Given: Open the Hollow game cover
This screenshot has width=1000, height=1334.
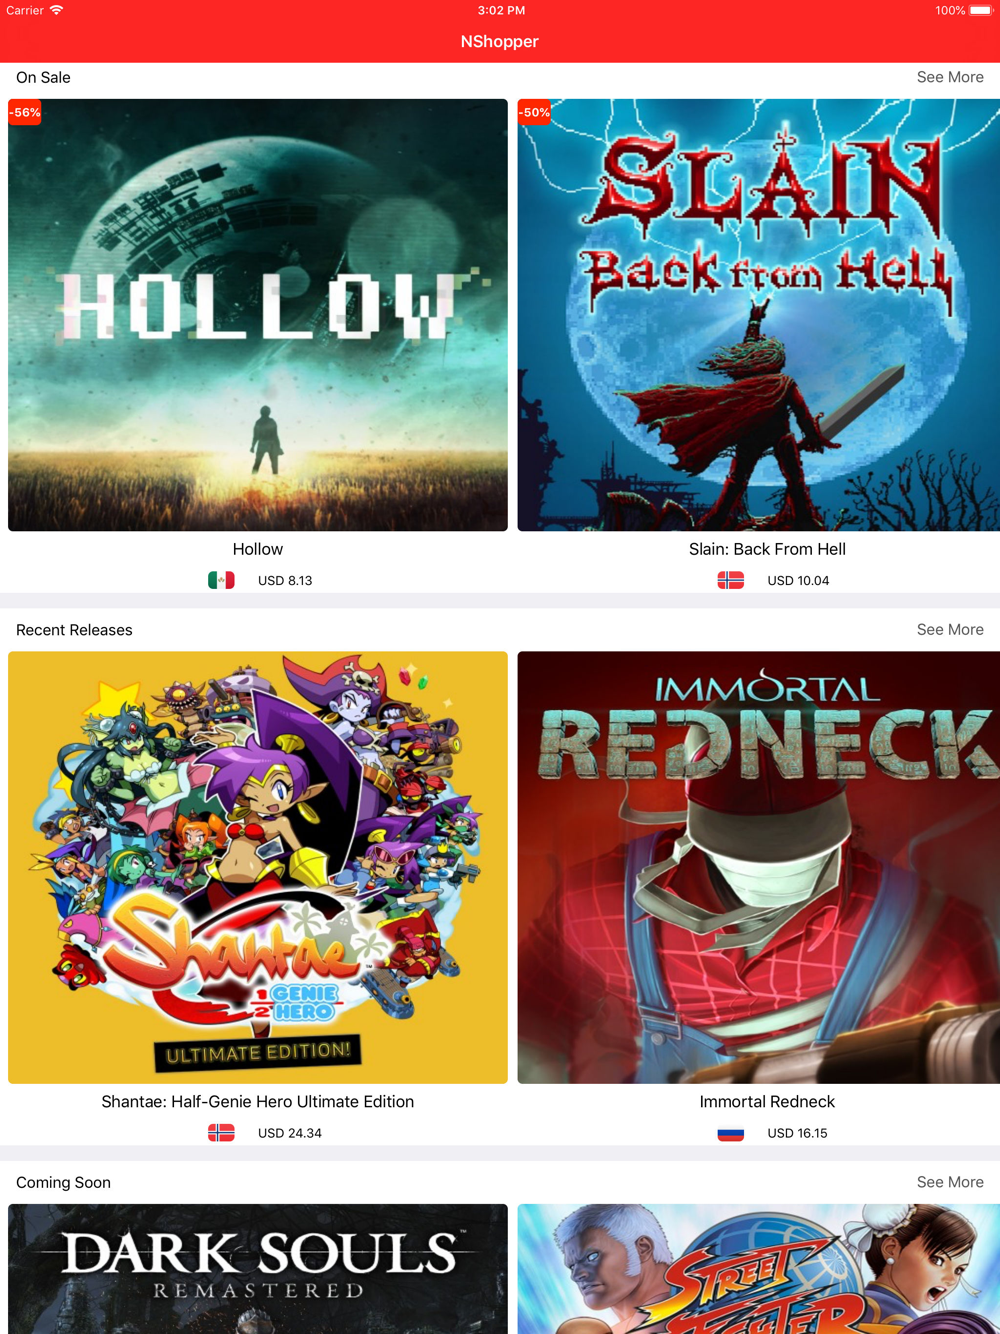Looking at the screenshot, I should coord(258,315).
